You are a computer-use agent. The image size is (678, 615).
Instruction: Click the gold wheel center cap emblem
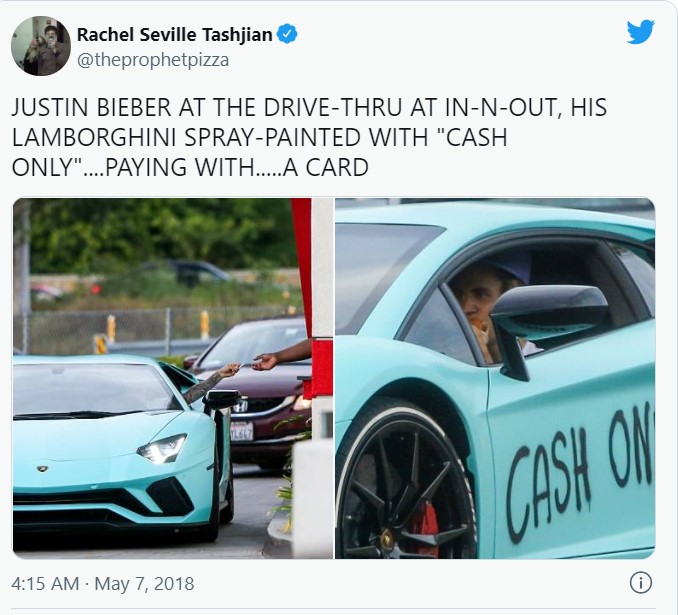[x=386, y=538]
